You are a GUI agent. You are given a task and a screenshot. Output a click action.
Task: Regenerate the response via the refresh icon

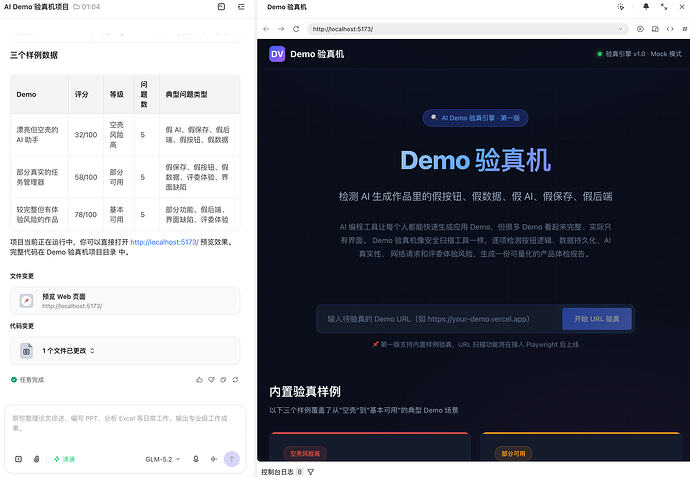235,380
